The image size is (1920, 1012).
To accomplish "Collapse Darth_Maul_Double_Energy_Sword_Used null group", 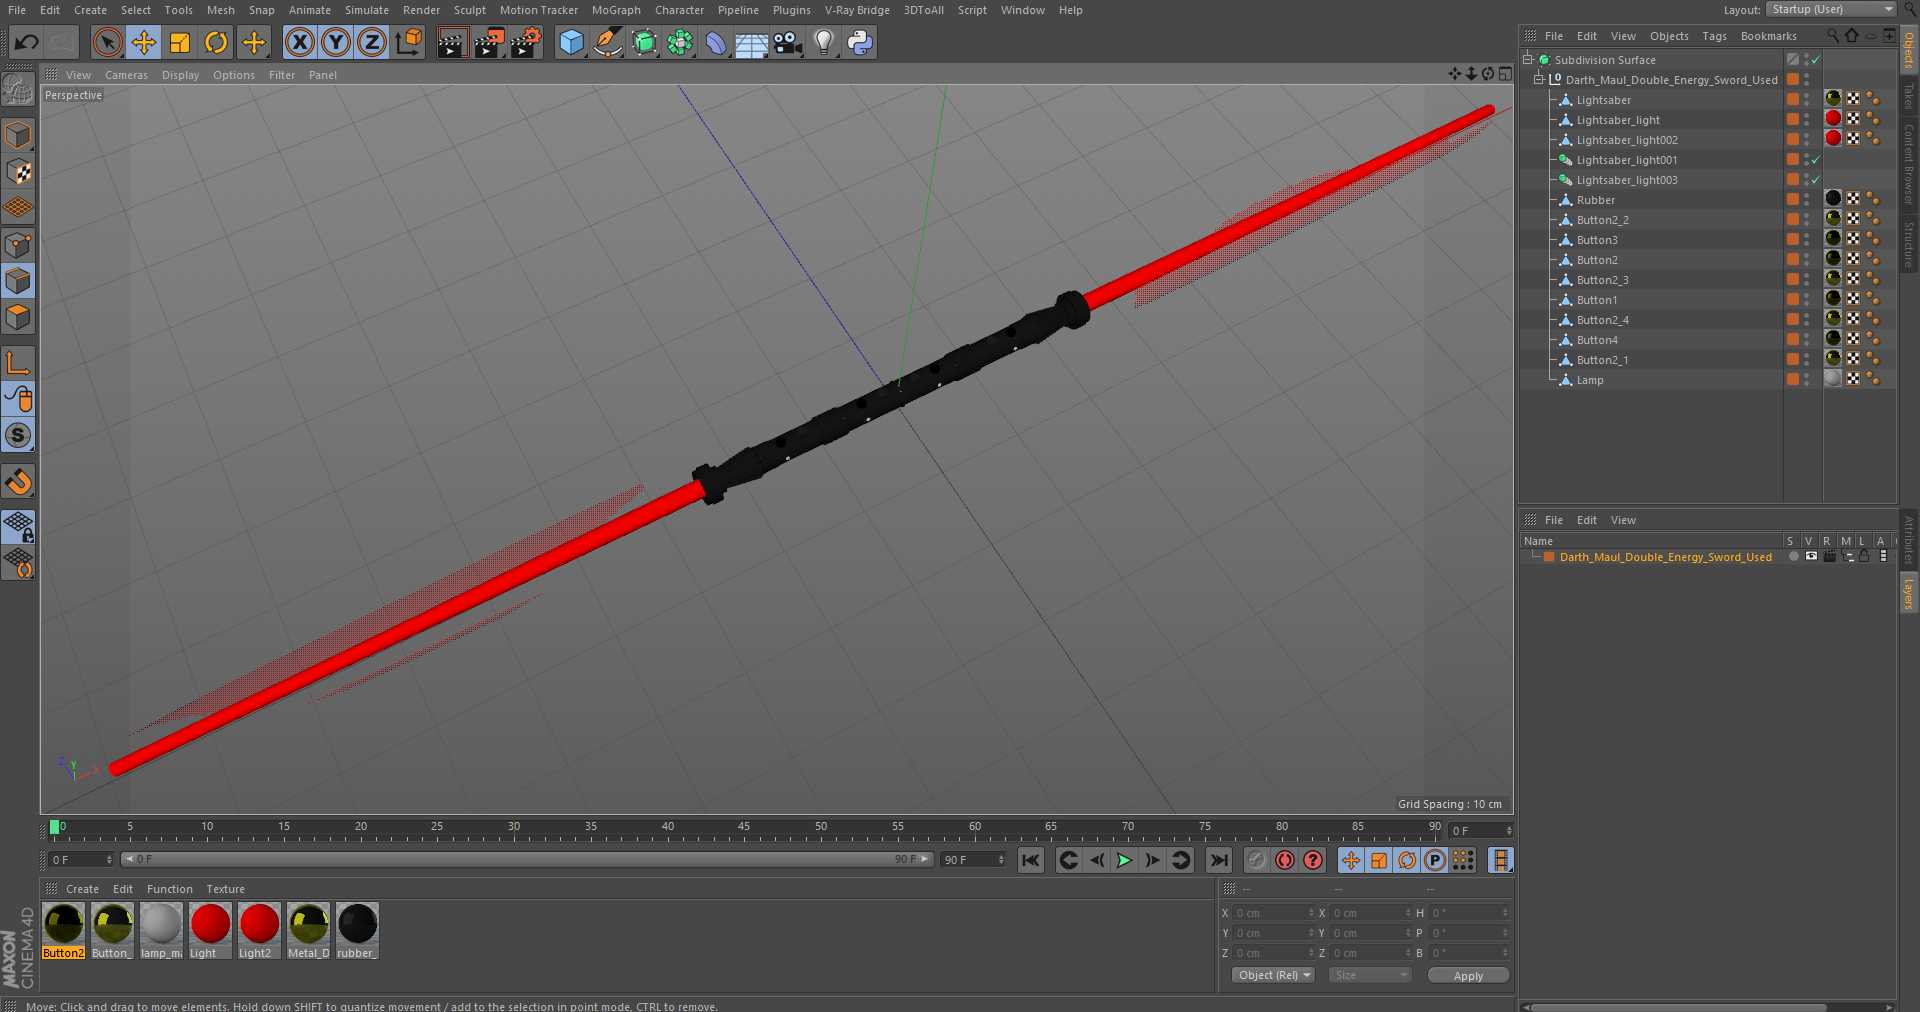I will tap(1540, 80).
